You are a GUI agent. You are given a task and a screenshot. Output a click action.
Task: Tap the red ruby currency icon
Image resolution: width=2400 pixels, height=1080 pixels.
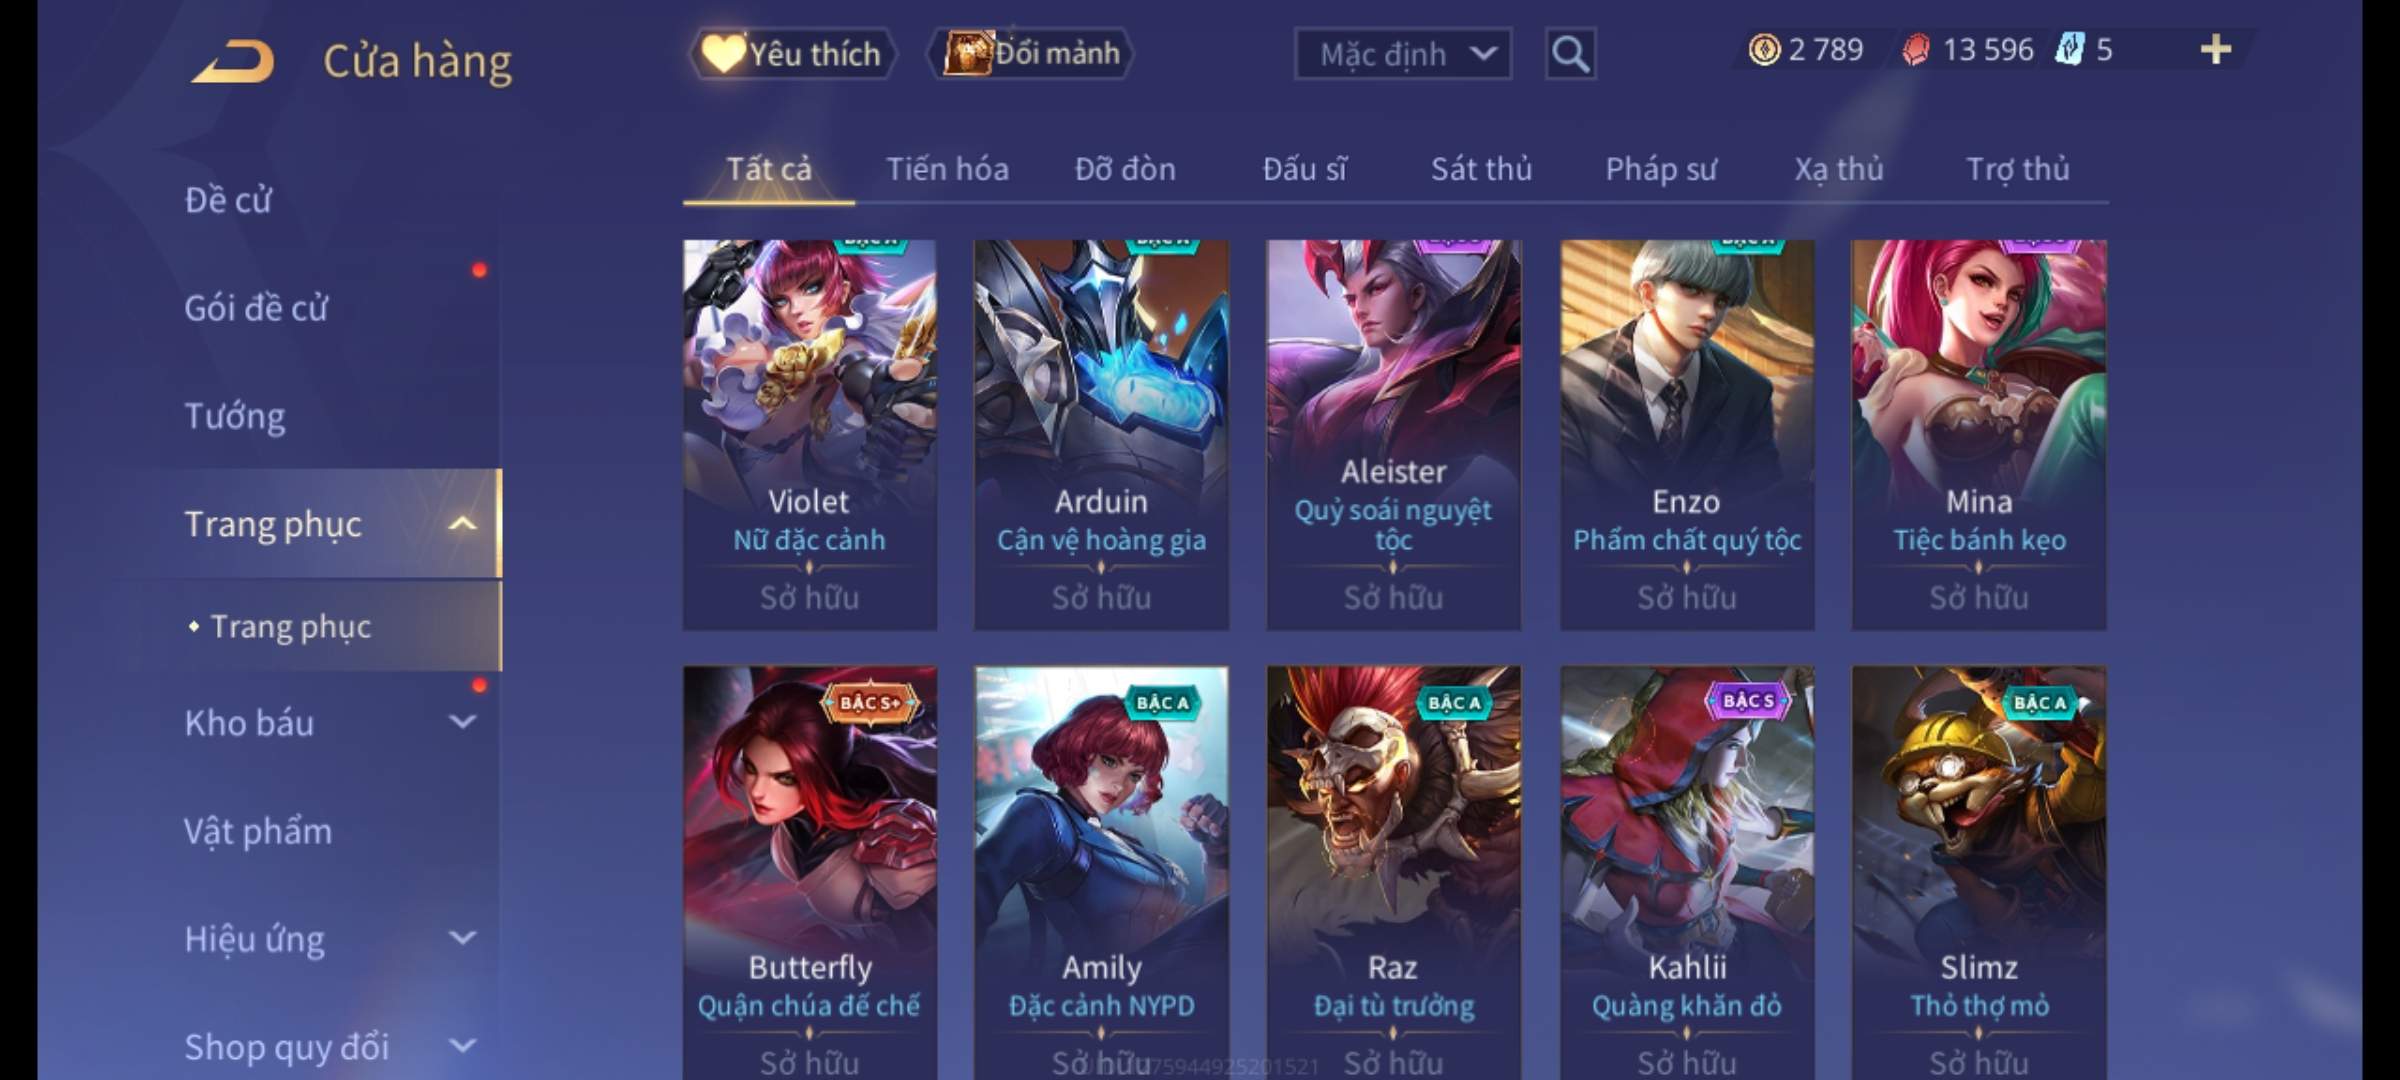(1916, 50)
